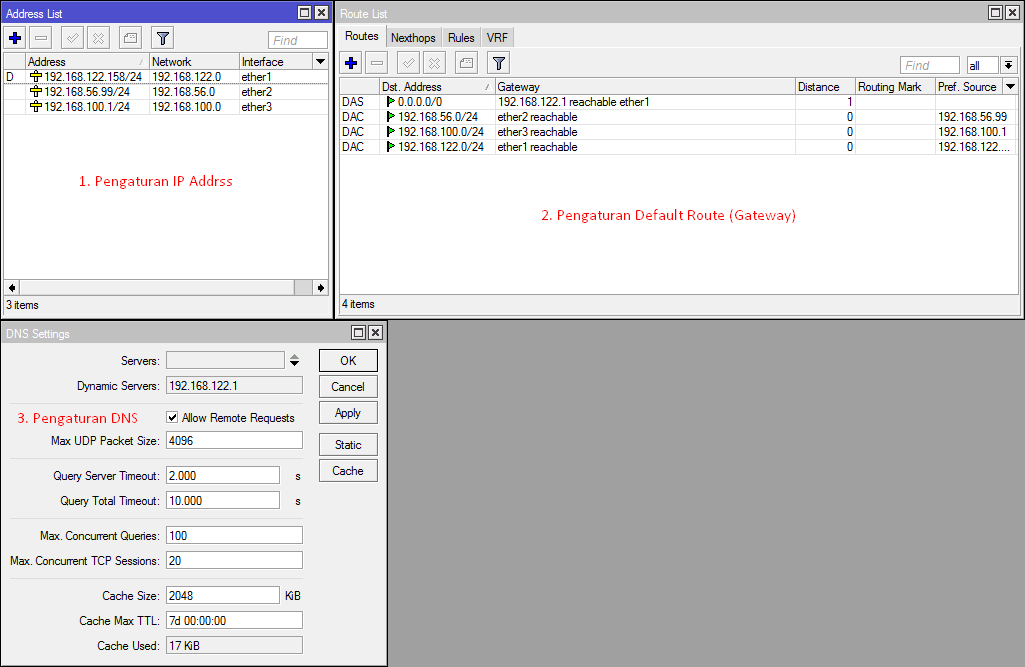The image size is (1025, 667).
Task: Open Static DNS entries button
Action: click(348, 445)
